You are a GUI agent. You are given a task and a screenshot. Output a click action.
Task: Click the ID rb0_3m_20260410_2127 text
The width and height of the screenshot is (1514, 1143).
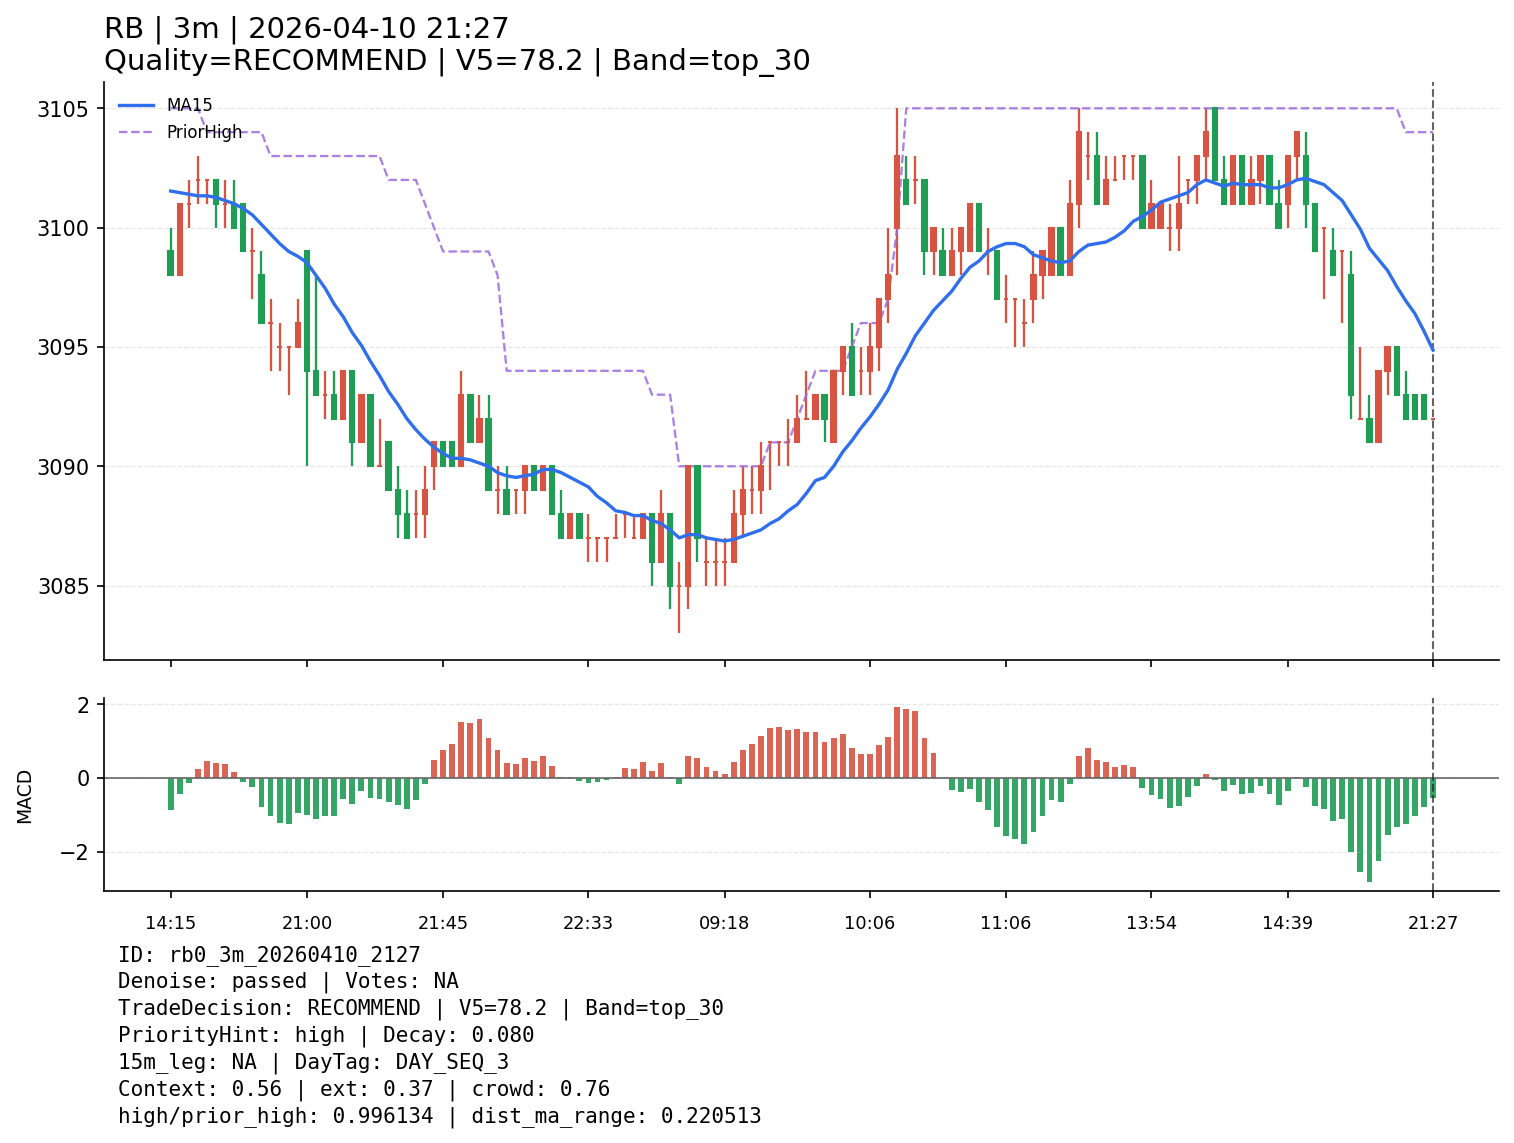[x=269, y=955]
